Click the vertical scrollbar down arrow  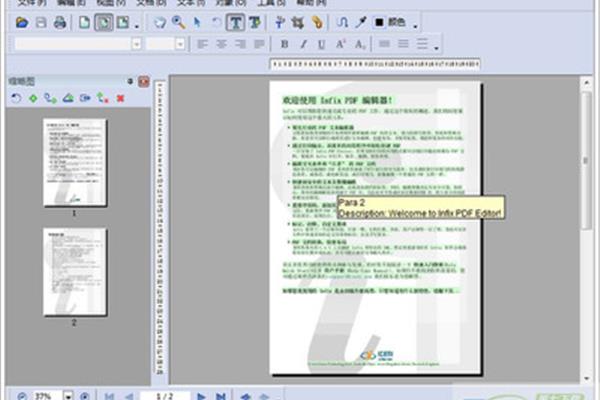(586, 378)
